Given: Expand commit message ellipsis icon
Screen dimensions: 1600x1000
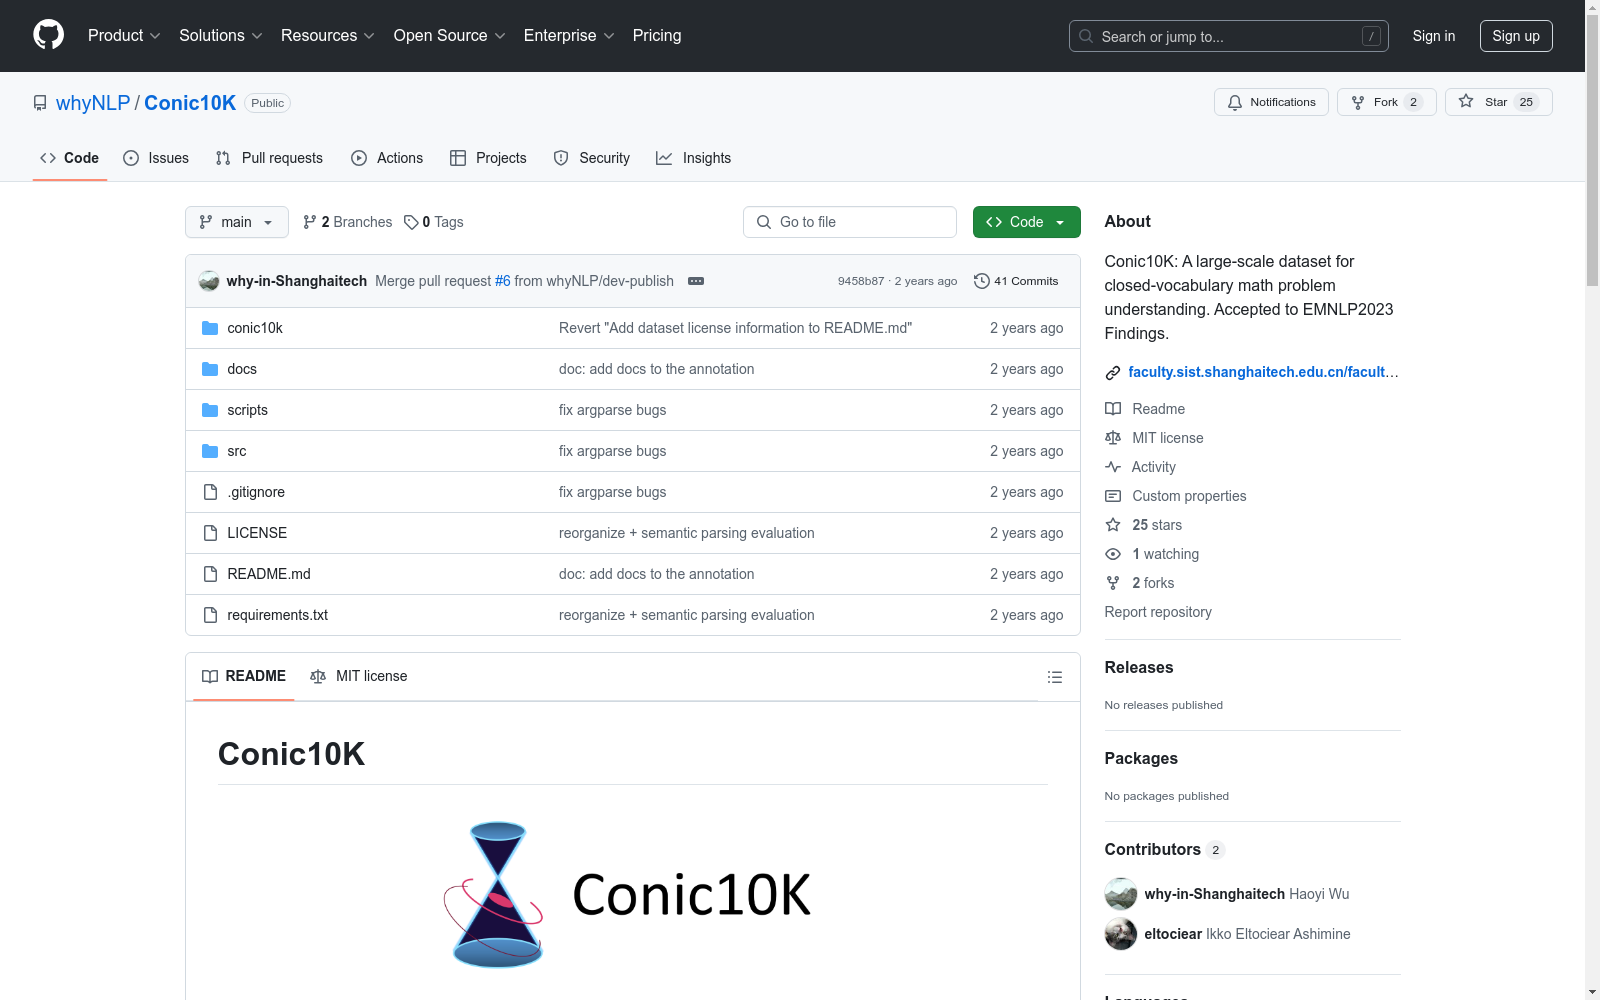Looking at the screenshot, I should pos(696,281).
